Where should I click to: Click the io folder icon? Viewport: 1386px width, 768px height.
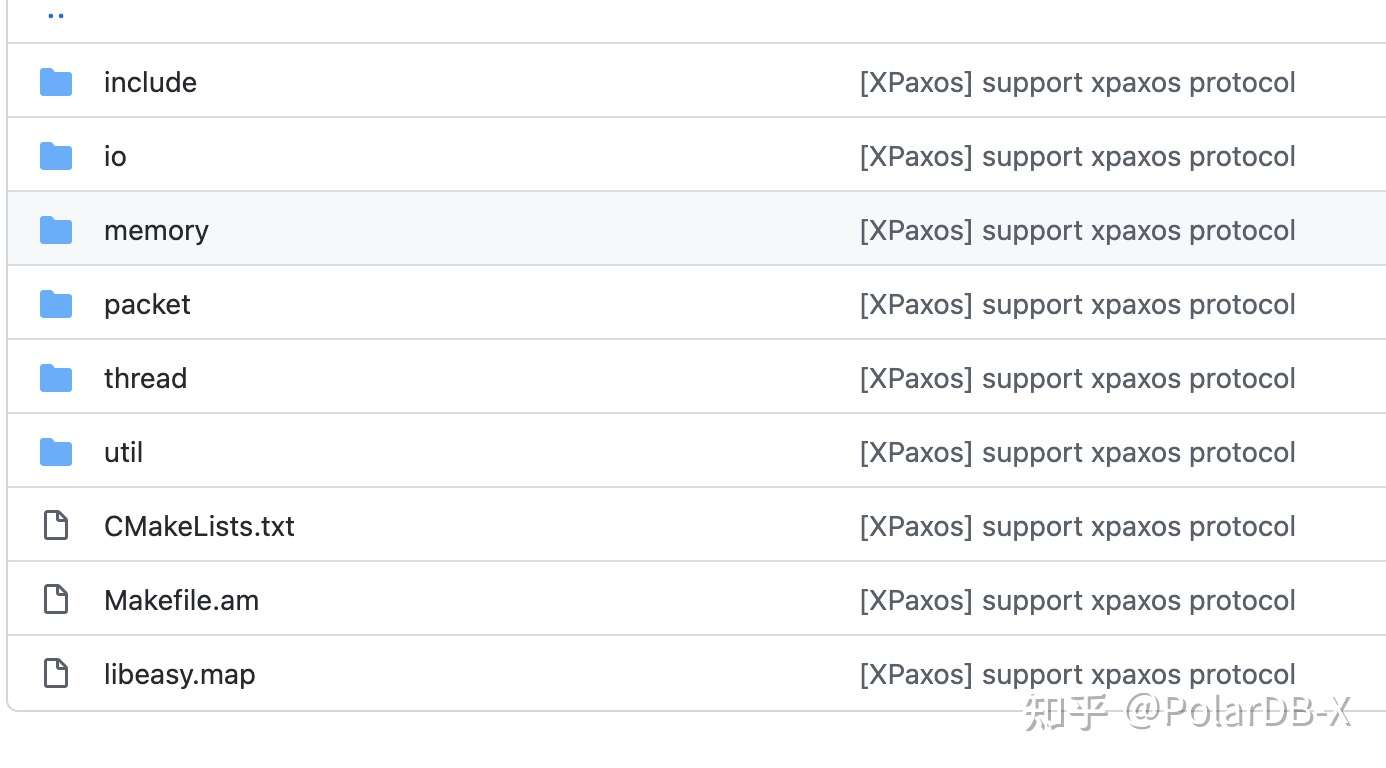pyautogui.click(x=56, y=156)
